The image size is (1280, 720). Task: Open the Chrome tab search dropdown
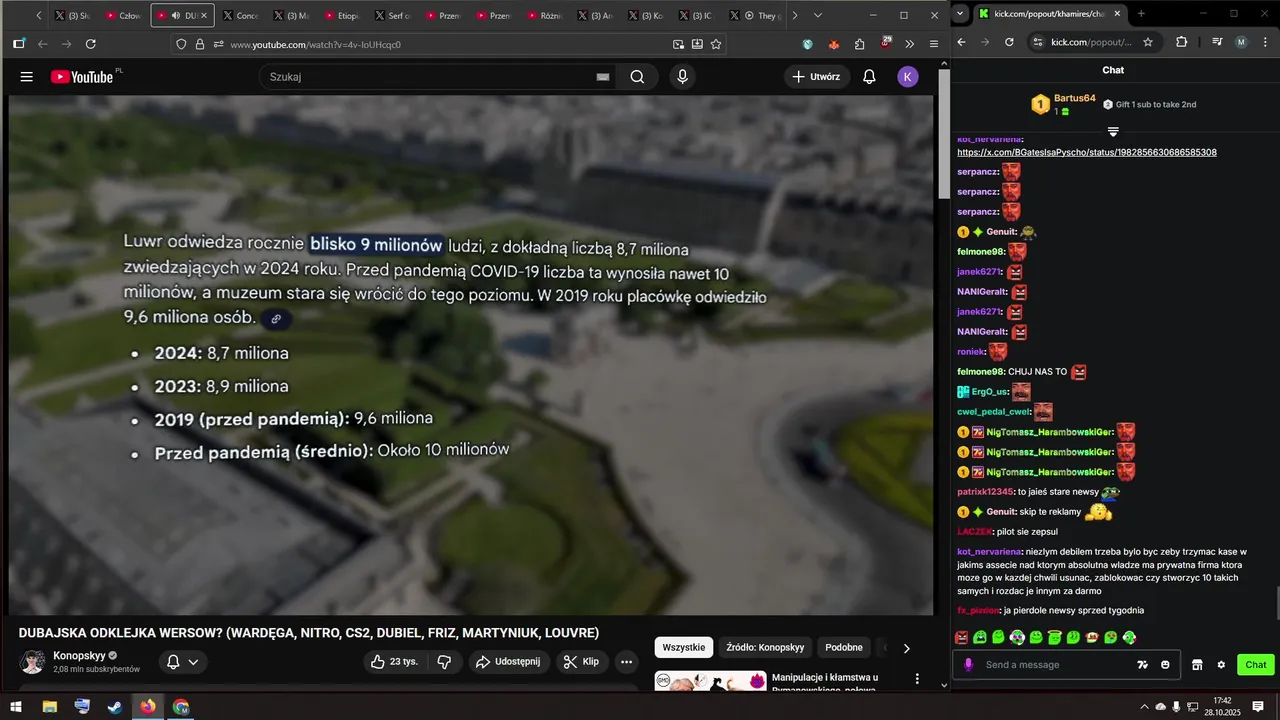click(x=961, y=14)
